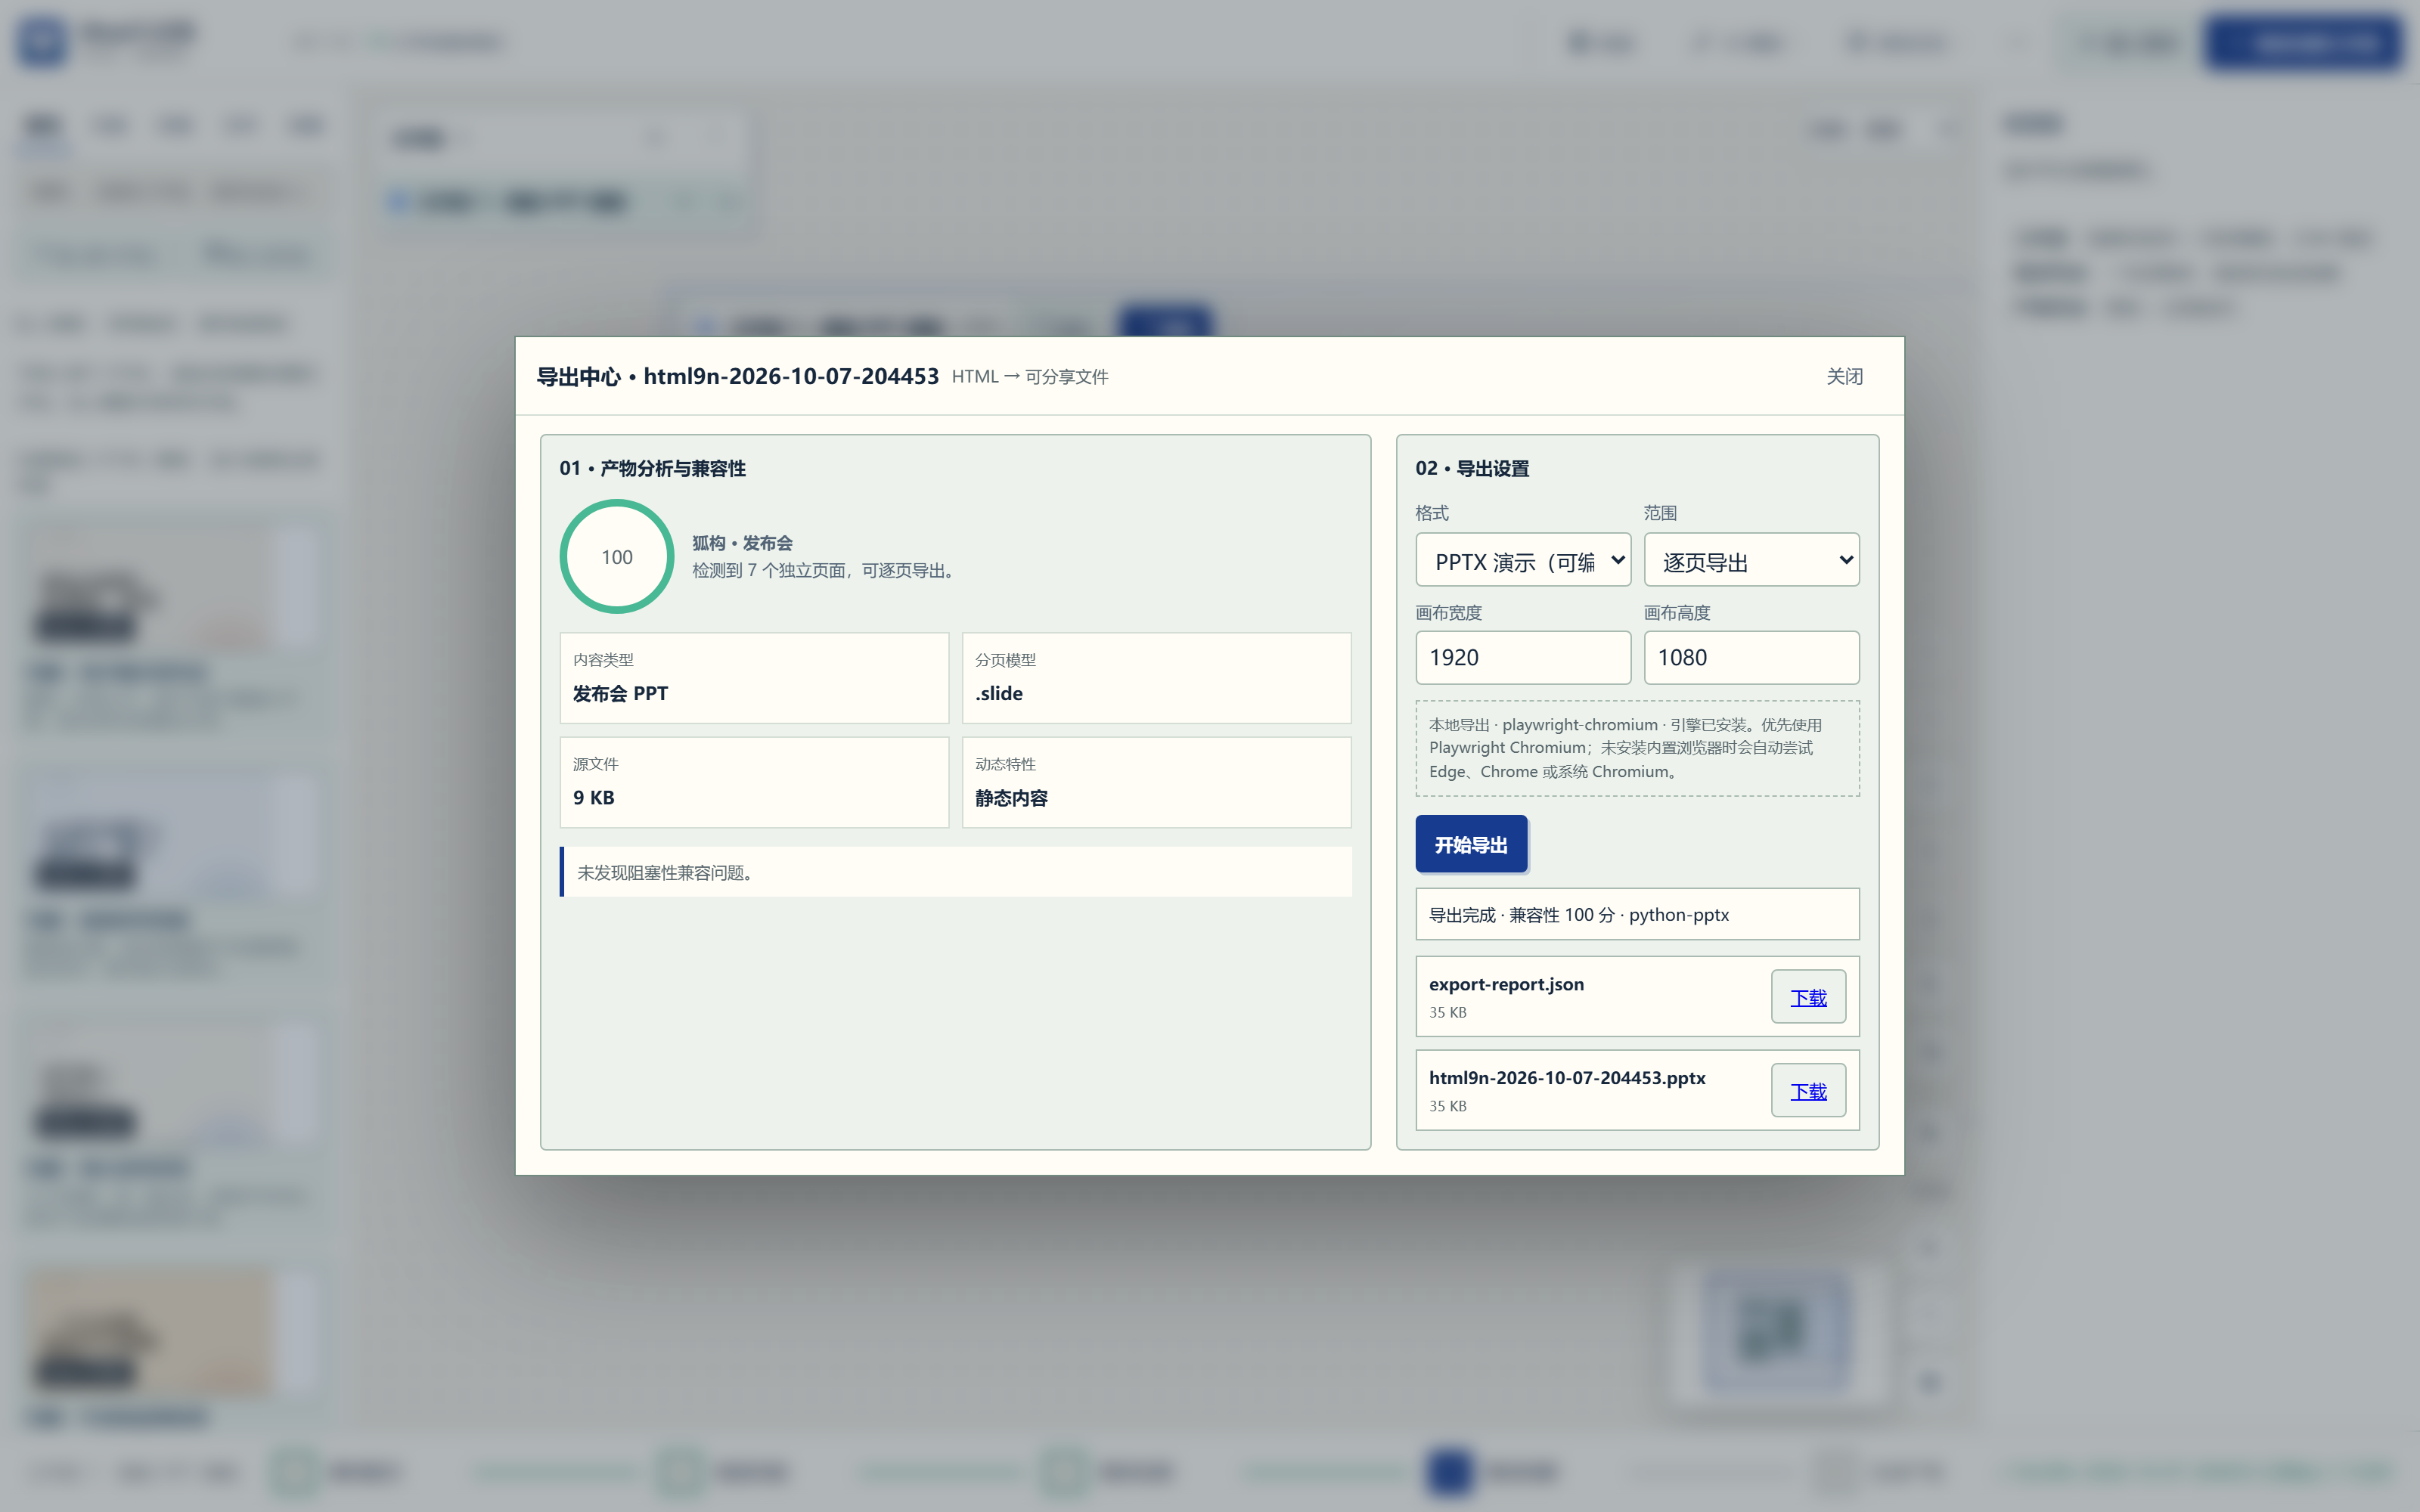Image resolution: width=2420 pixels, height=1512 pixels.
Task: Click the compatibility score circle showing 100
Action: (x=617, y=556)
